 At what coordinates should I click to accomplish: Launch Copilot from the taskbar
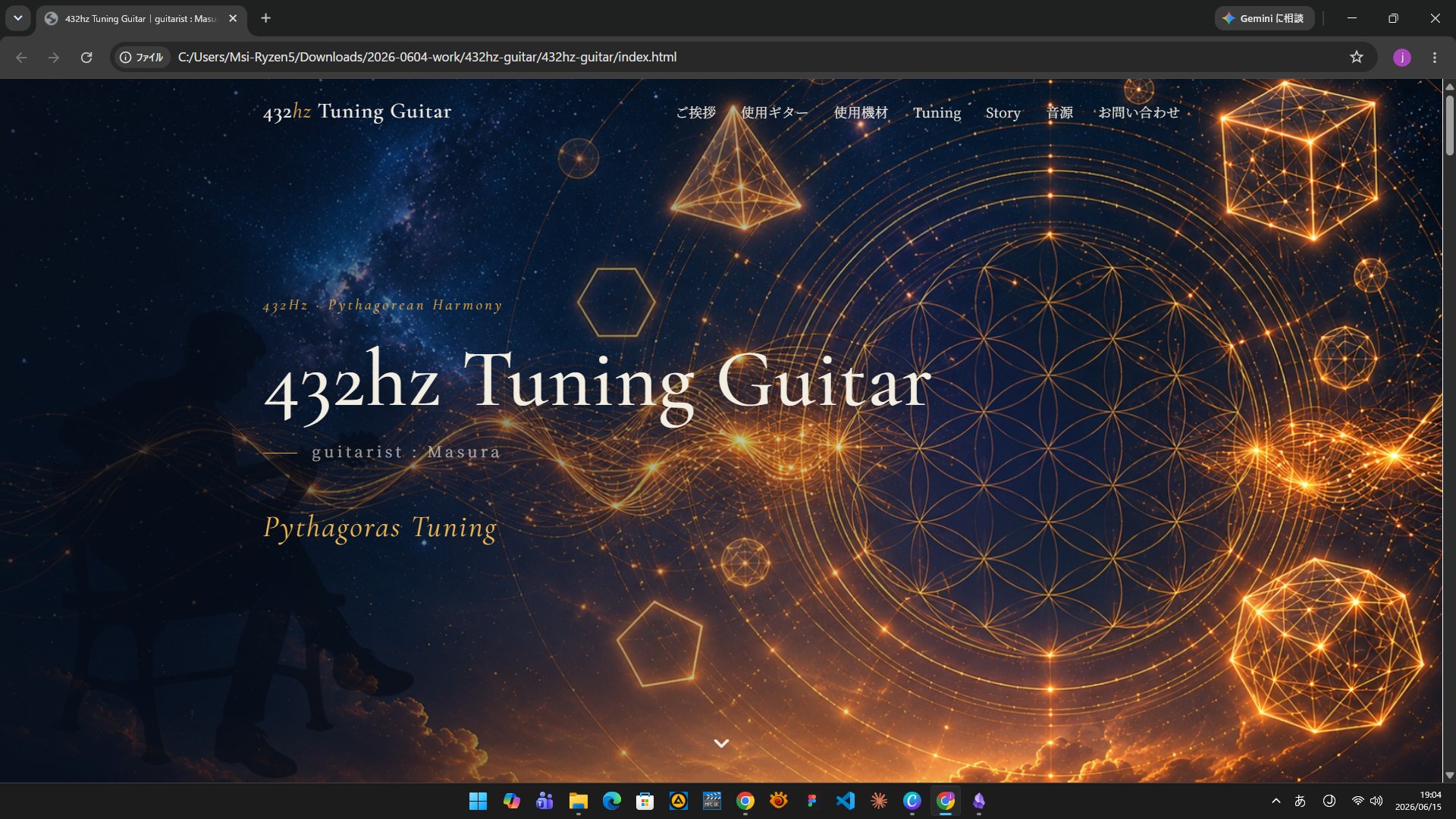tap(511, 801)
